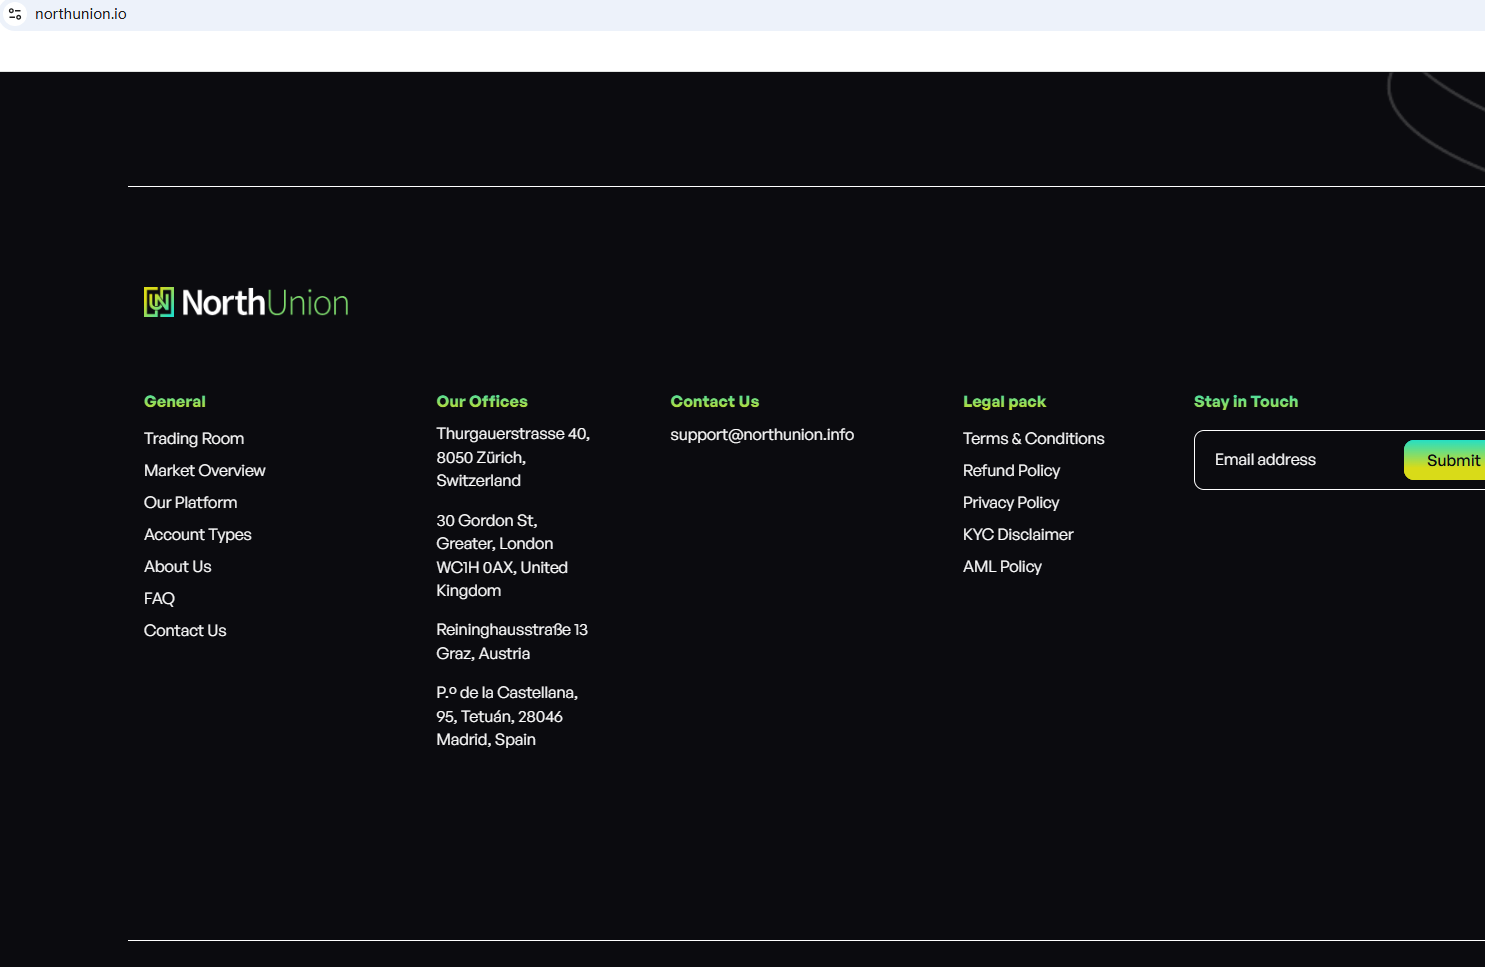The image size is (1485, 967).
Task: Click Contact Us in General list
Action: pos(185,630)
